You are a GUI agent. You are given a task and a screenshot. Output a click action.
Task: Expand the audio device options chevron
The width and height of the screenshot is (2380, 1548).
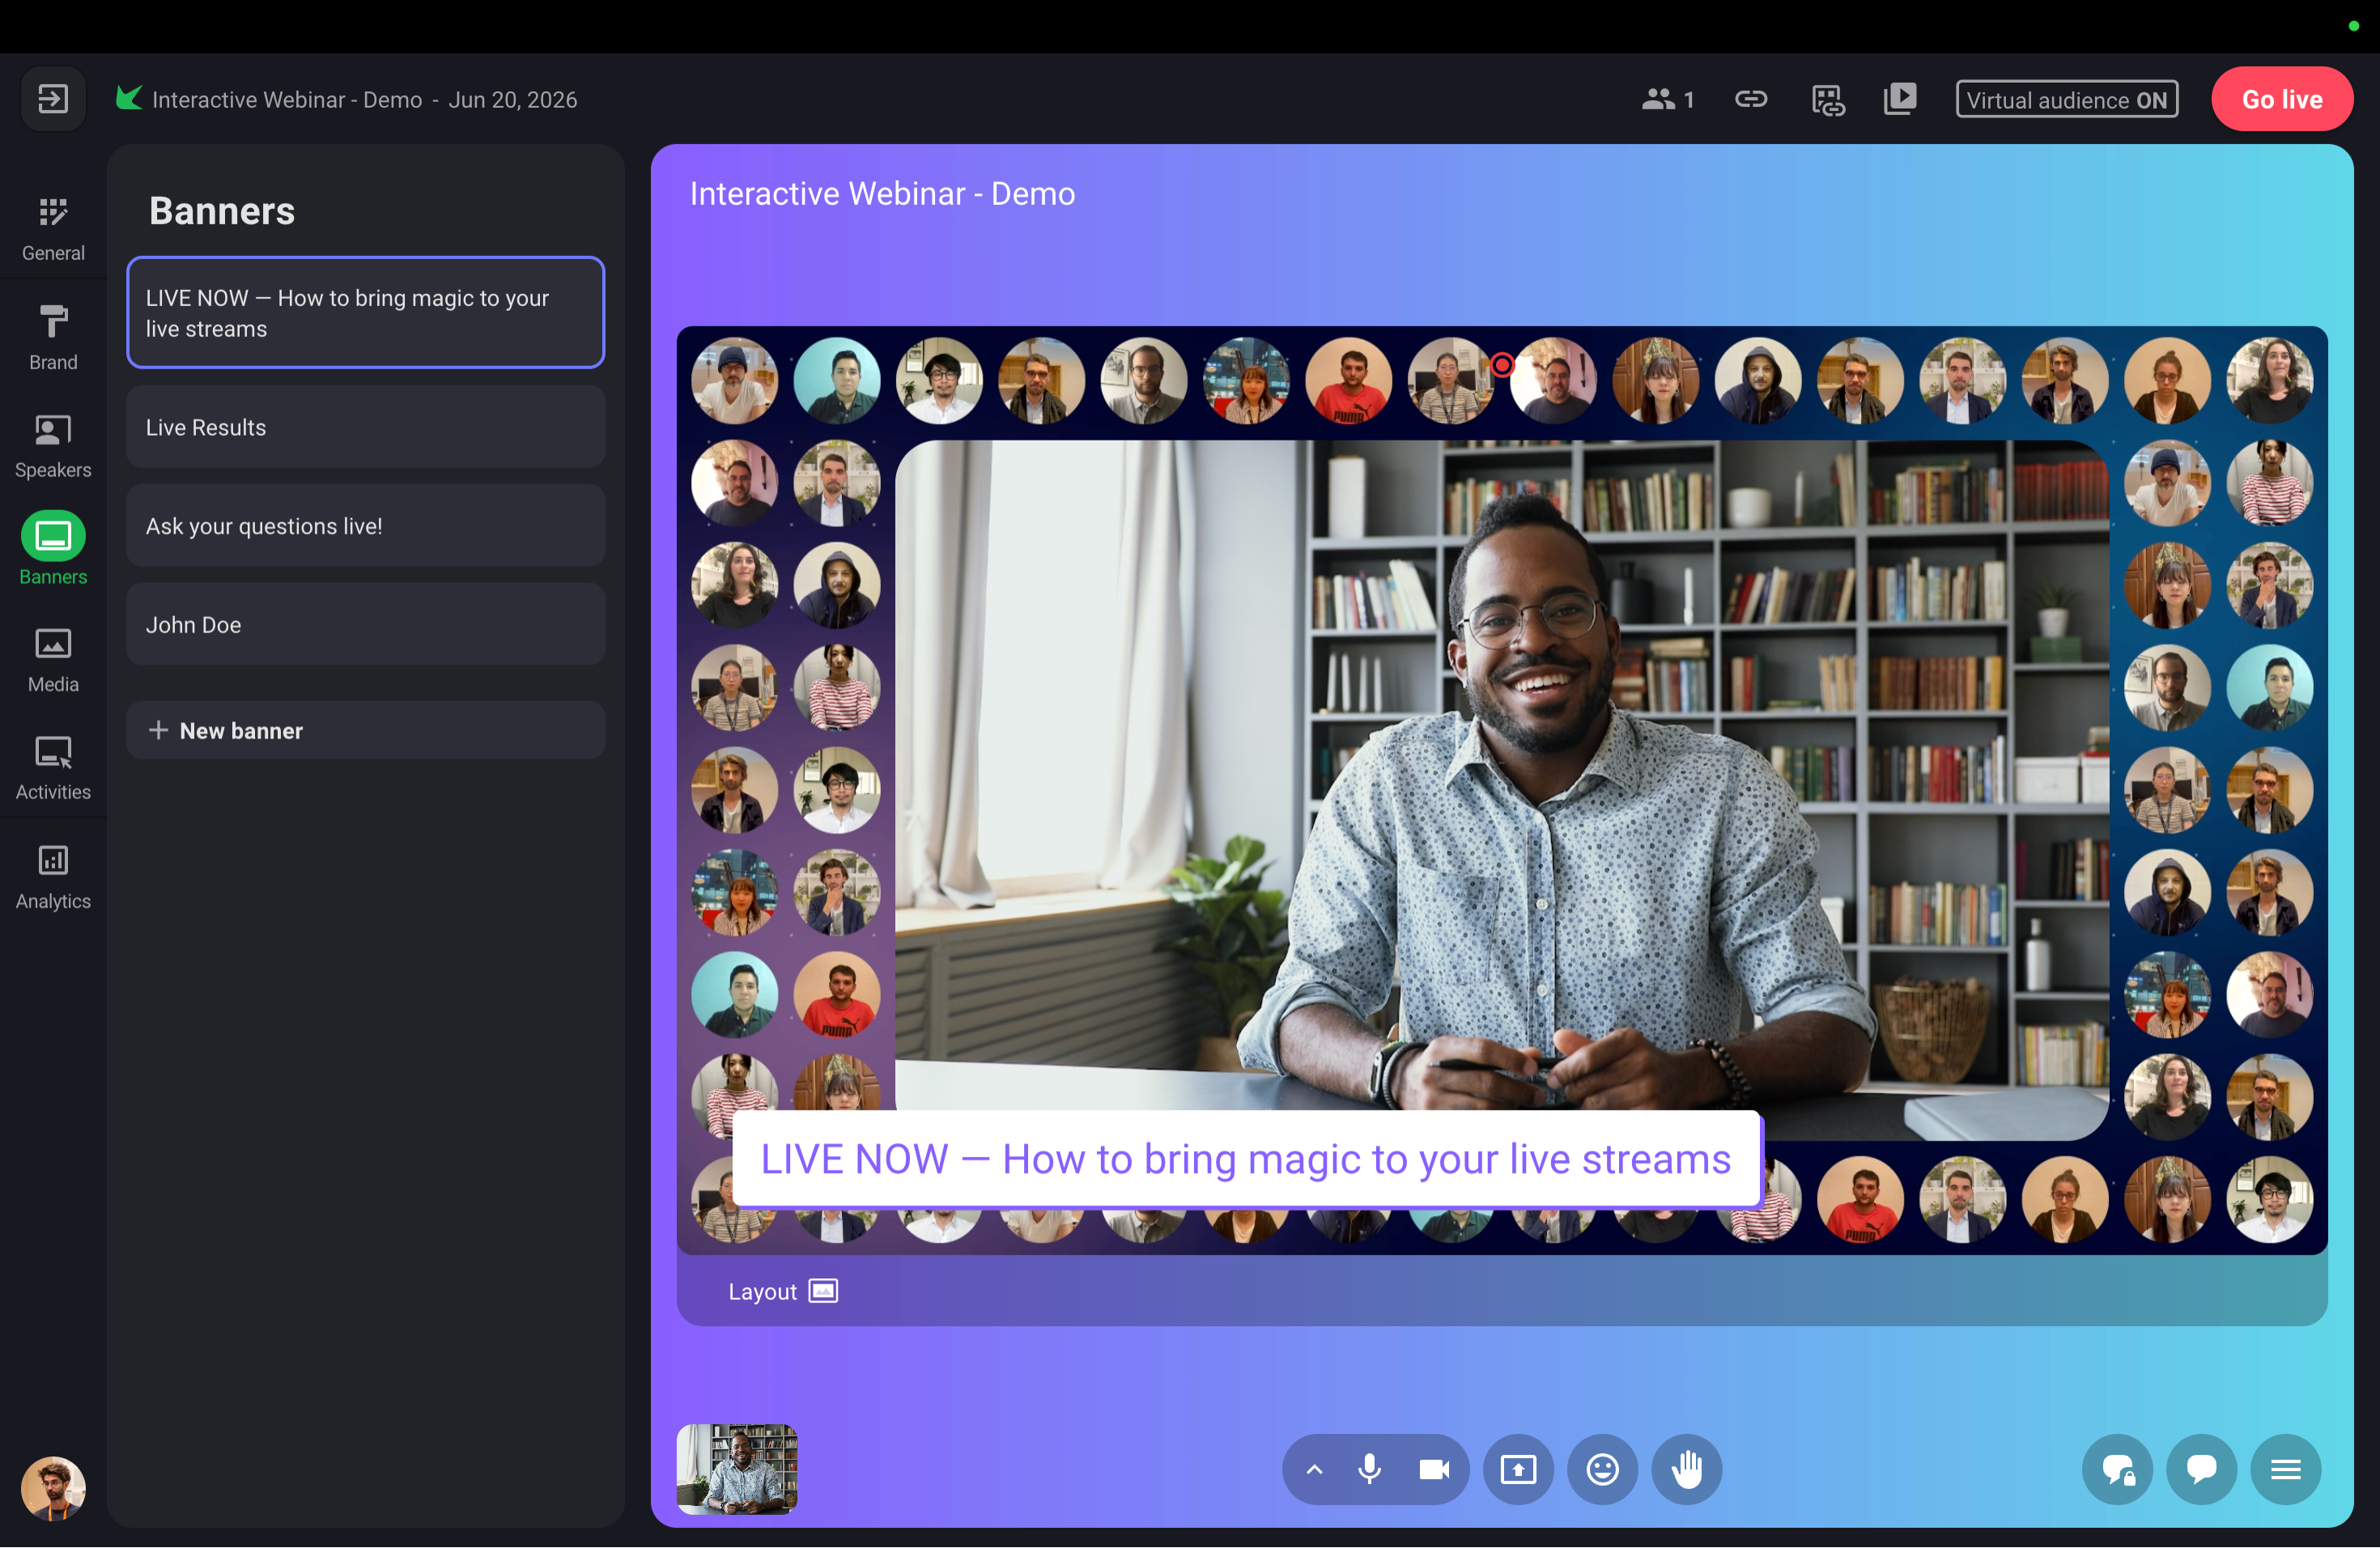[1315, 1470]
